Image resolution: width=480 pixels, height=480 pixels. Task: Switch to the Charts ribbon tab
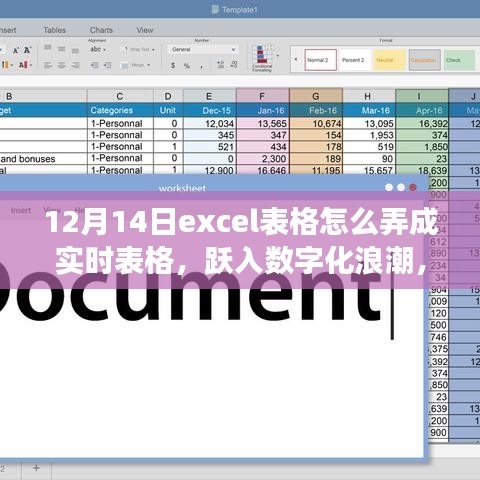coord(101,30)
